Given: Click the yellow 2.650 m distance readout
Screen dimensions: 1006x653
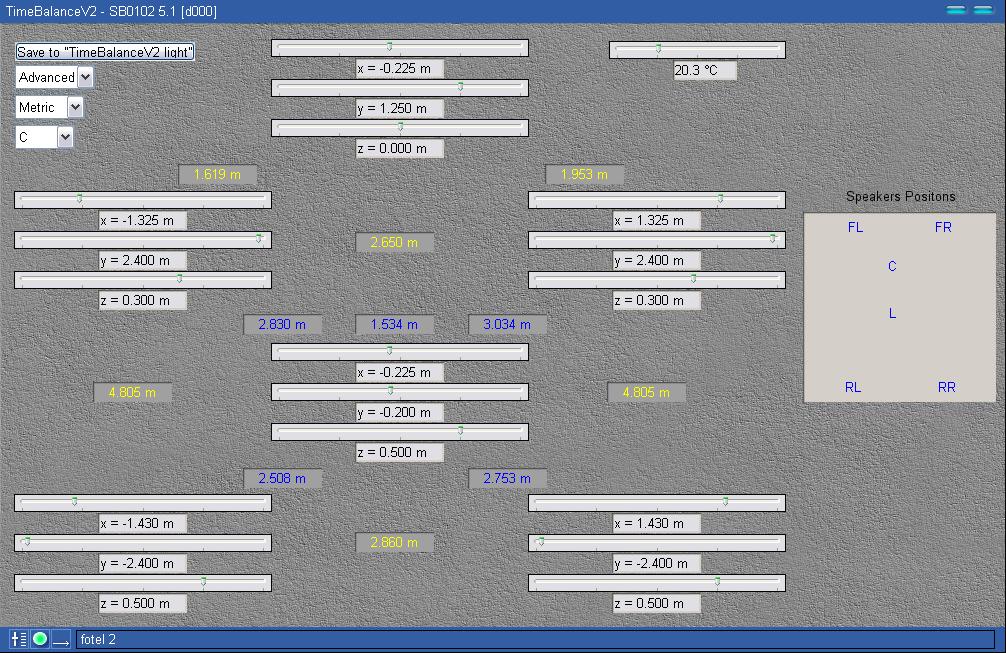Looking at the screenshot, I should click(x=394, y=242).
